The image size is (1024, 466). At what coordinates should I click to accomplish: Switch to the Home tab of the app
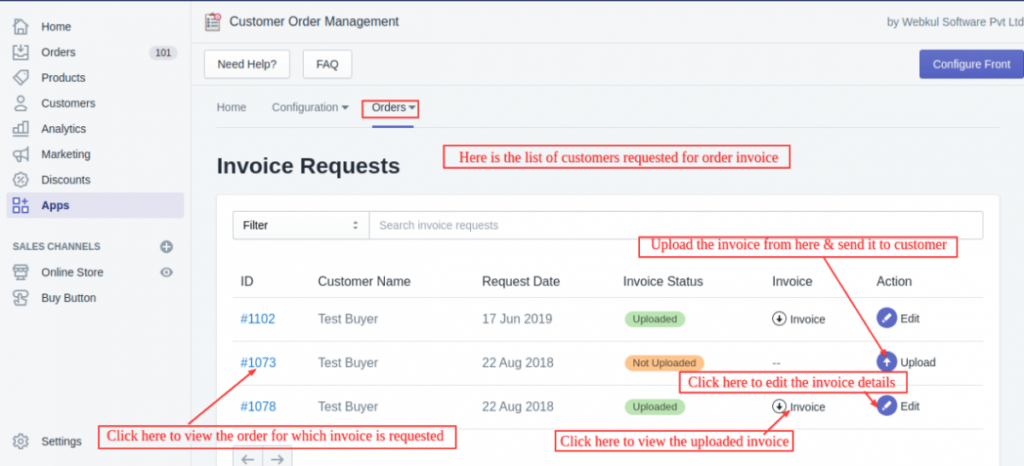(x=231, y=108)
